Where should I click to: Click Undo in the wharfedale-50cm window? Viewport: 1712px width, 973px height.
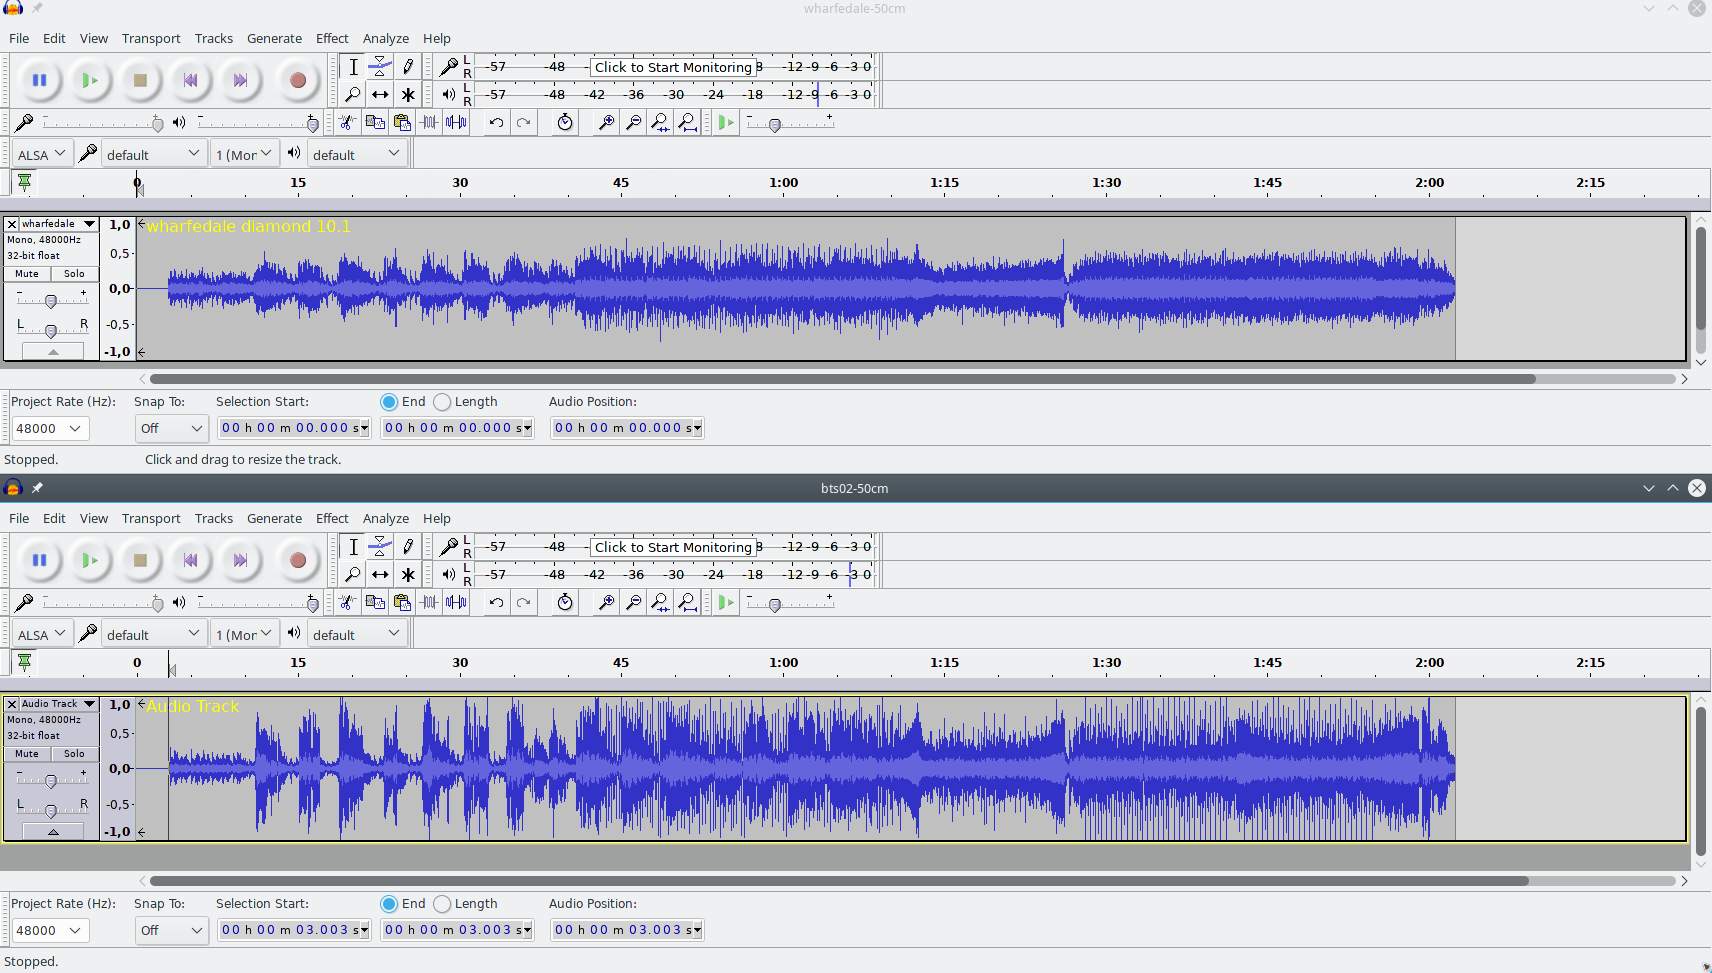[x=496, y=122]
